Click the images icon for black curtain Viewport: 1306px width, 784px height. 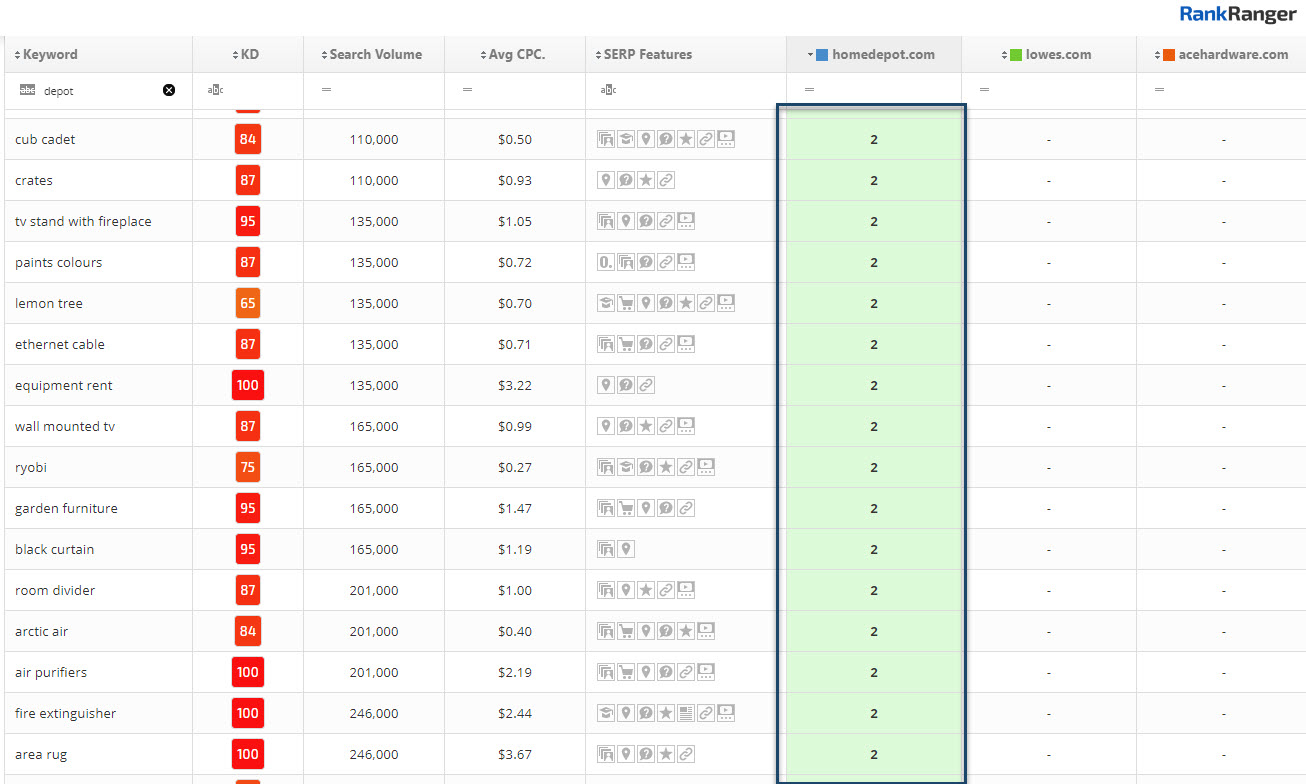(x=606, y=549)
